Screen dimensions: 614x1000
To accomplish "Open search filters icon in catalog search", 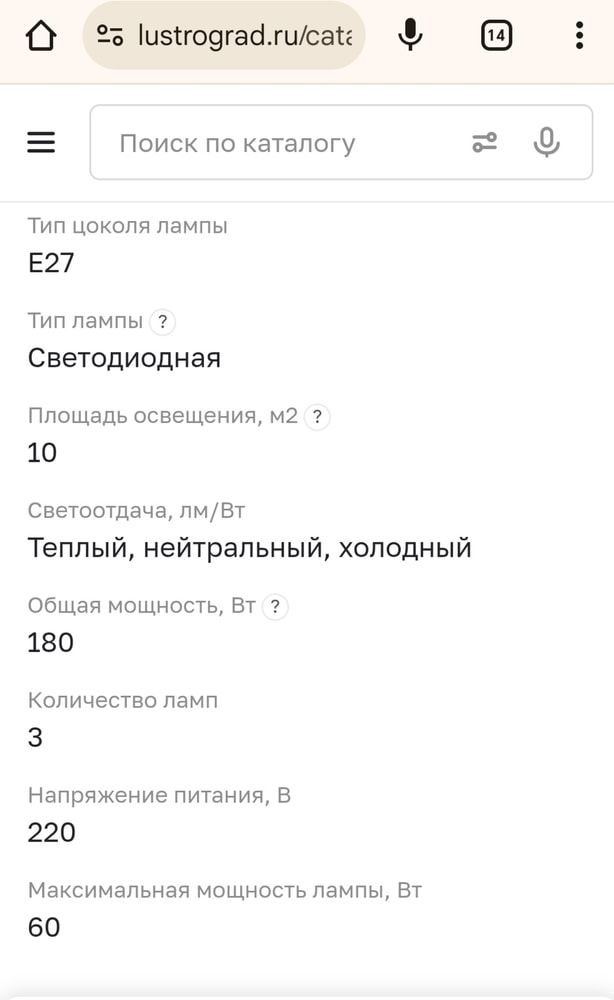I will (x=484, y=143).
